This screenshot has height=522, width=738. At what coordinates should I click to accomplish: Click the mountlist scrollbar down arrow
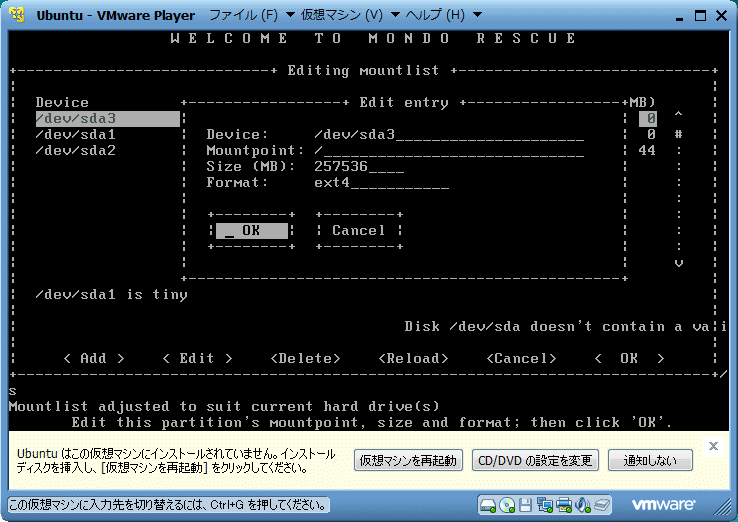(x=679, y=262)
